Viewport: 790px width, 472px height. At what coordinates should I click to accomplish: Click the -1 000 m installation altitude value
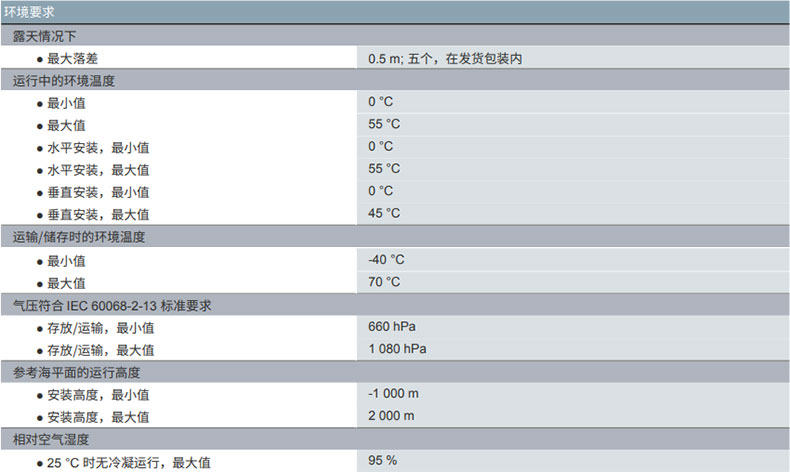pos(393,394)
